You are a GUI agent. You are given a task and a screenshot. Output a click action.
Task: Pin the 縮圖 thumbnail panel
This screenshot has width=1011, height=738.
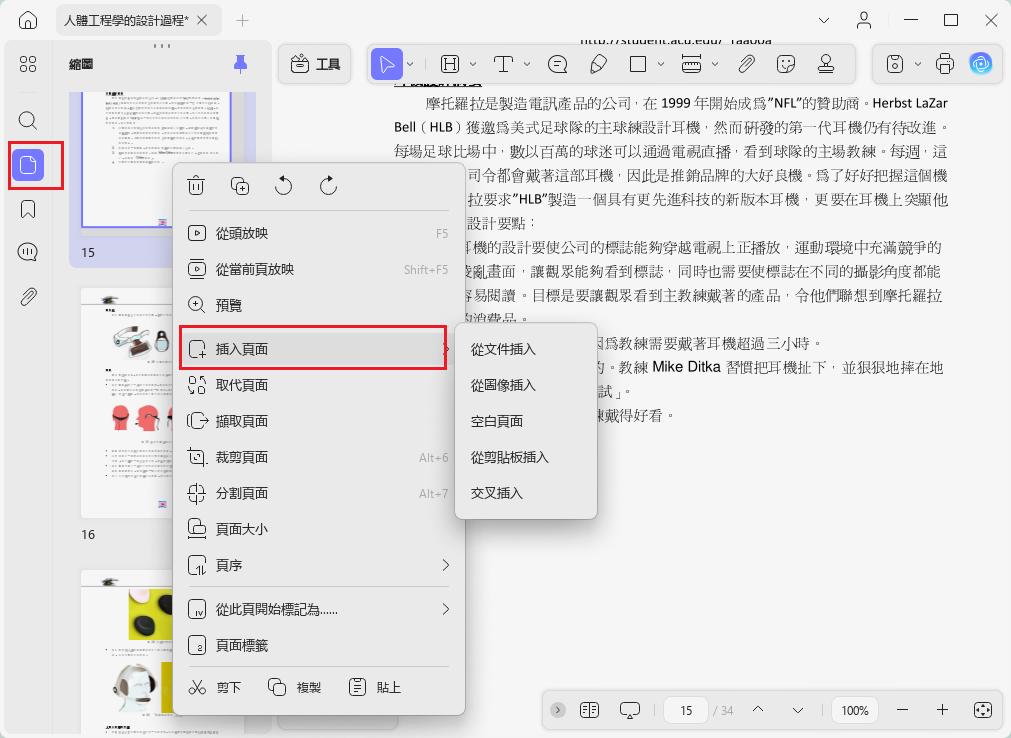[240, 64]
